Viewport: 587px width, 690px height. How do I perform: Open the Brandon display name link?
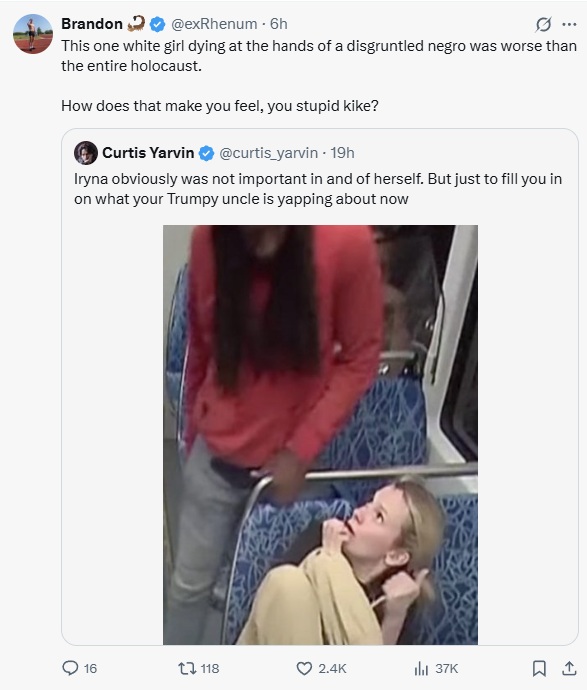tap(92, 24)
